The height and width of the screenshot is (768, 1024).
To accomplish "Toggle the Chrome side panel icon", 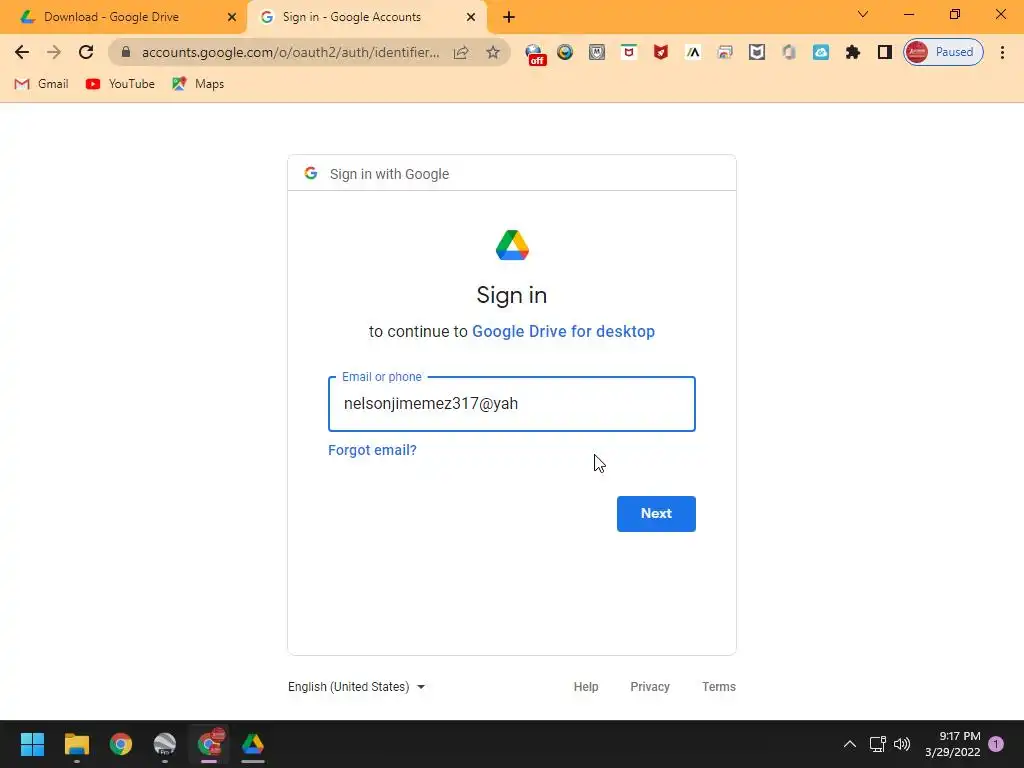I will (885, 52).
